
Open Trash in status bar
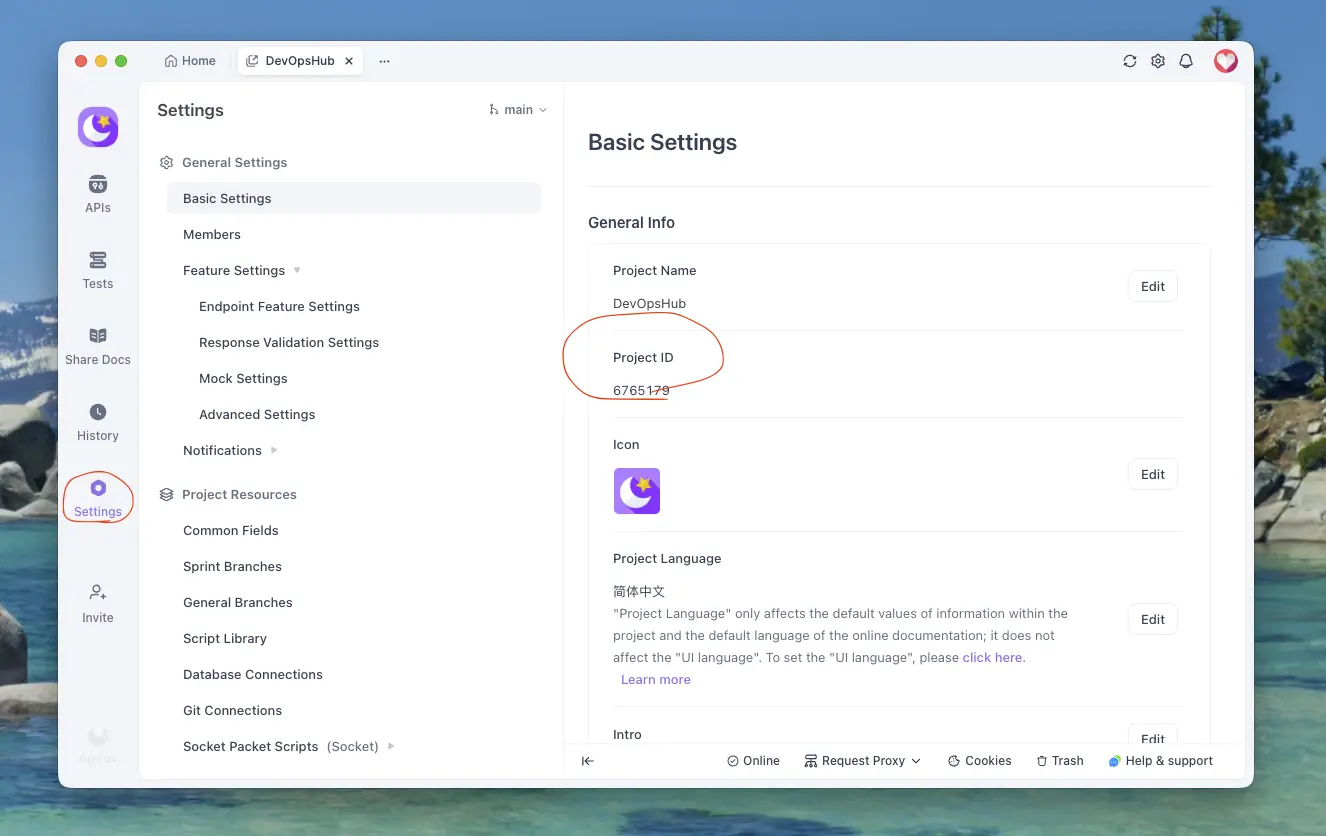click(x=1059, y=761)
